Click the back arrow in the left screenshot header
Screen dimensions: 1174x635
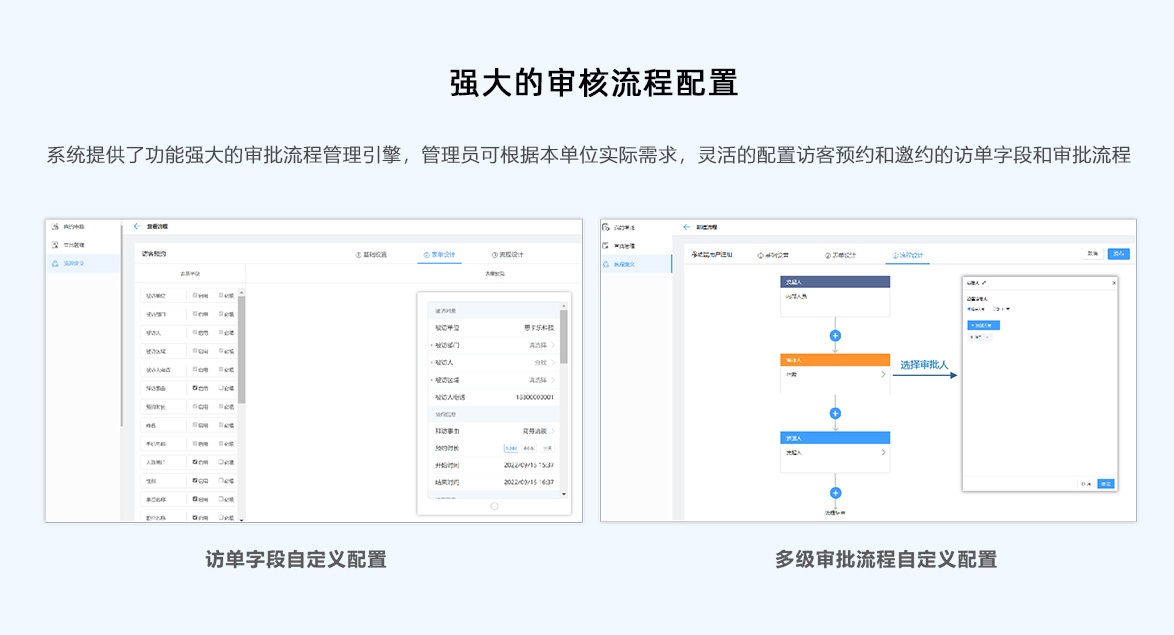tap(136, 227)
